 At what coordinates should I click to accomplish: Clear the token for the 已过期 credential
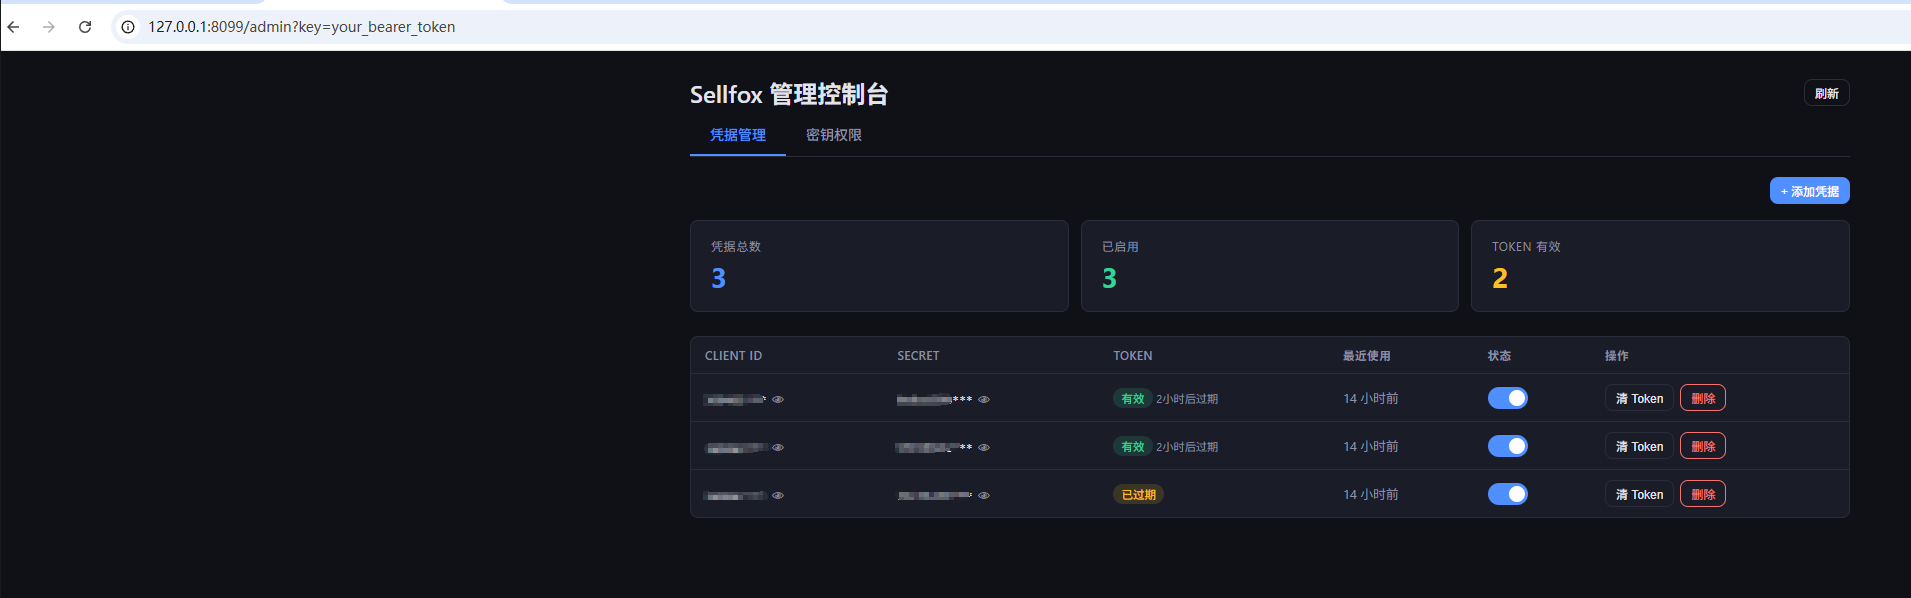coord(1639,494)
